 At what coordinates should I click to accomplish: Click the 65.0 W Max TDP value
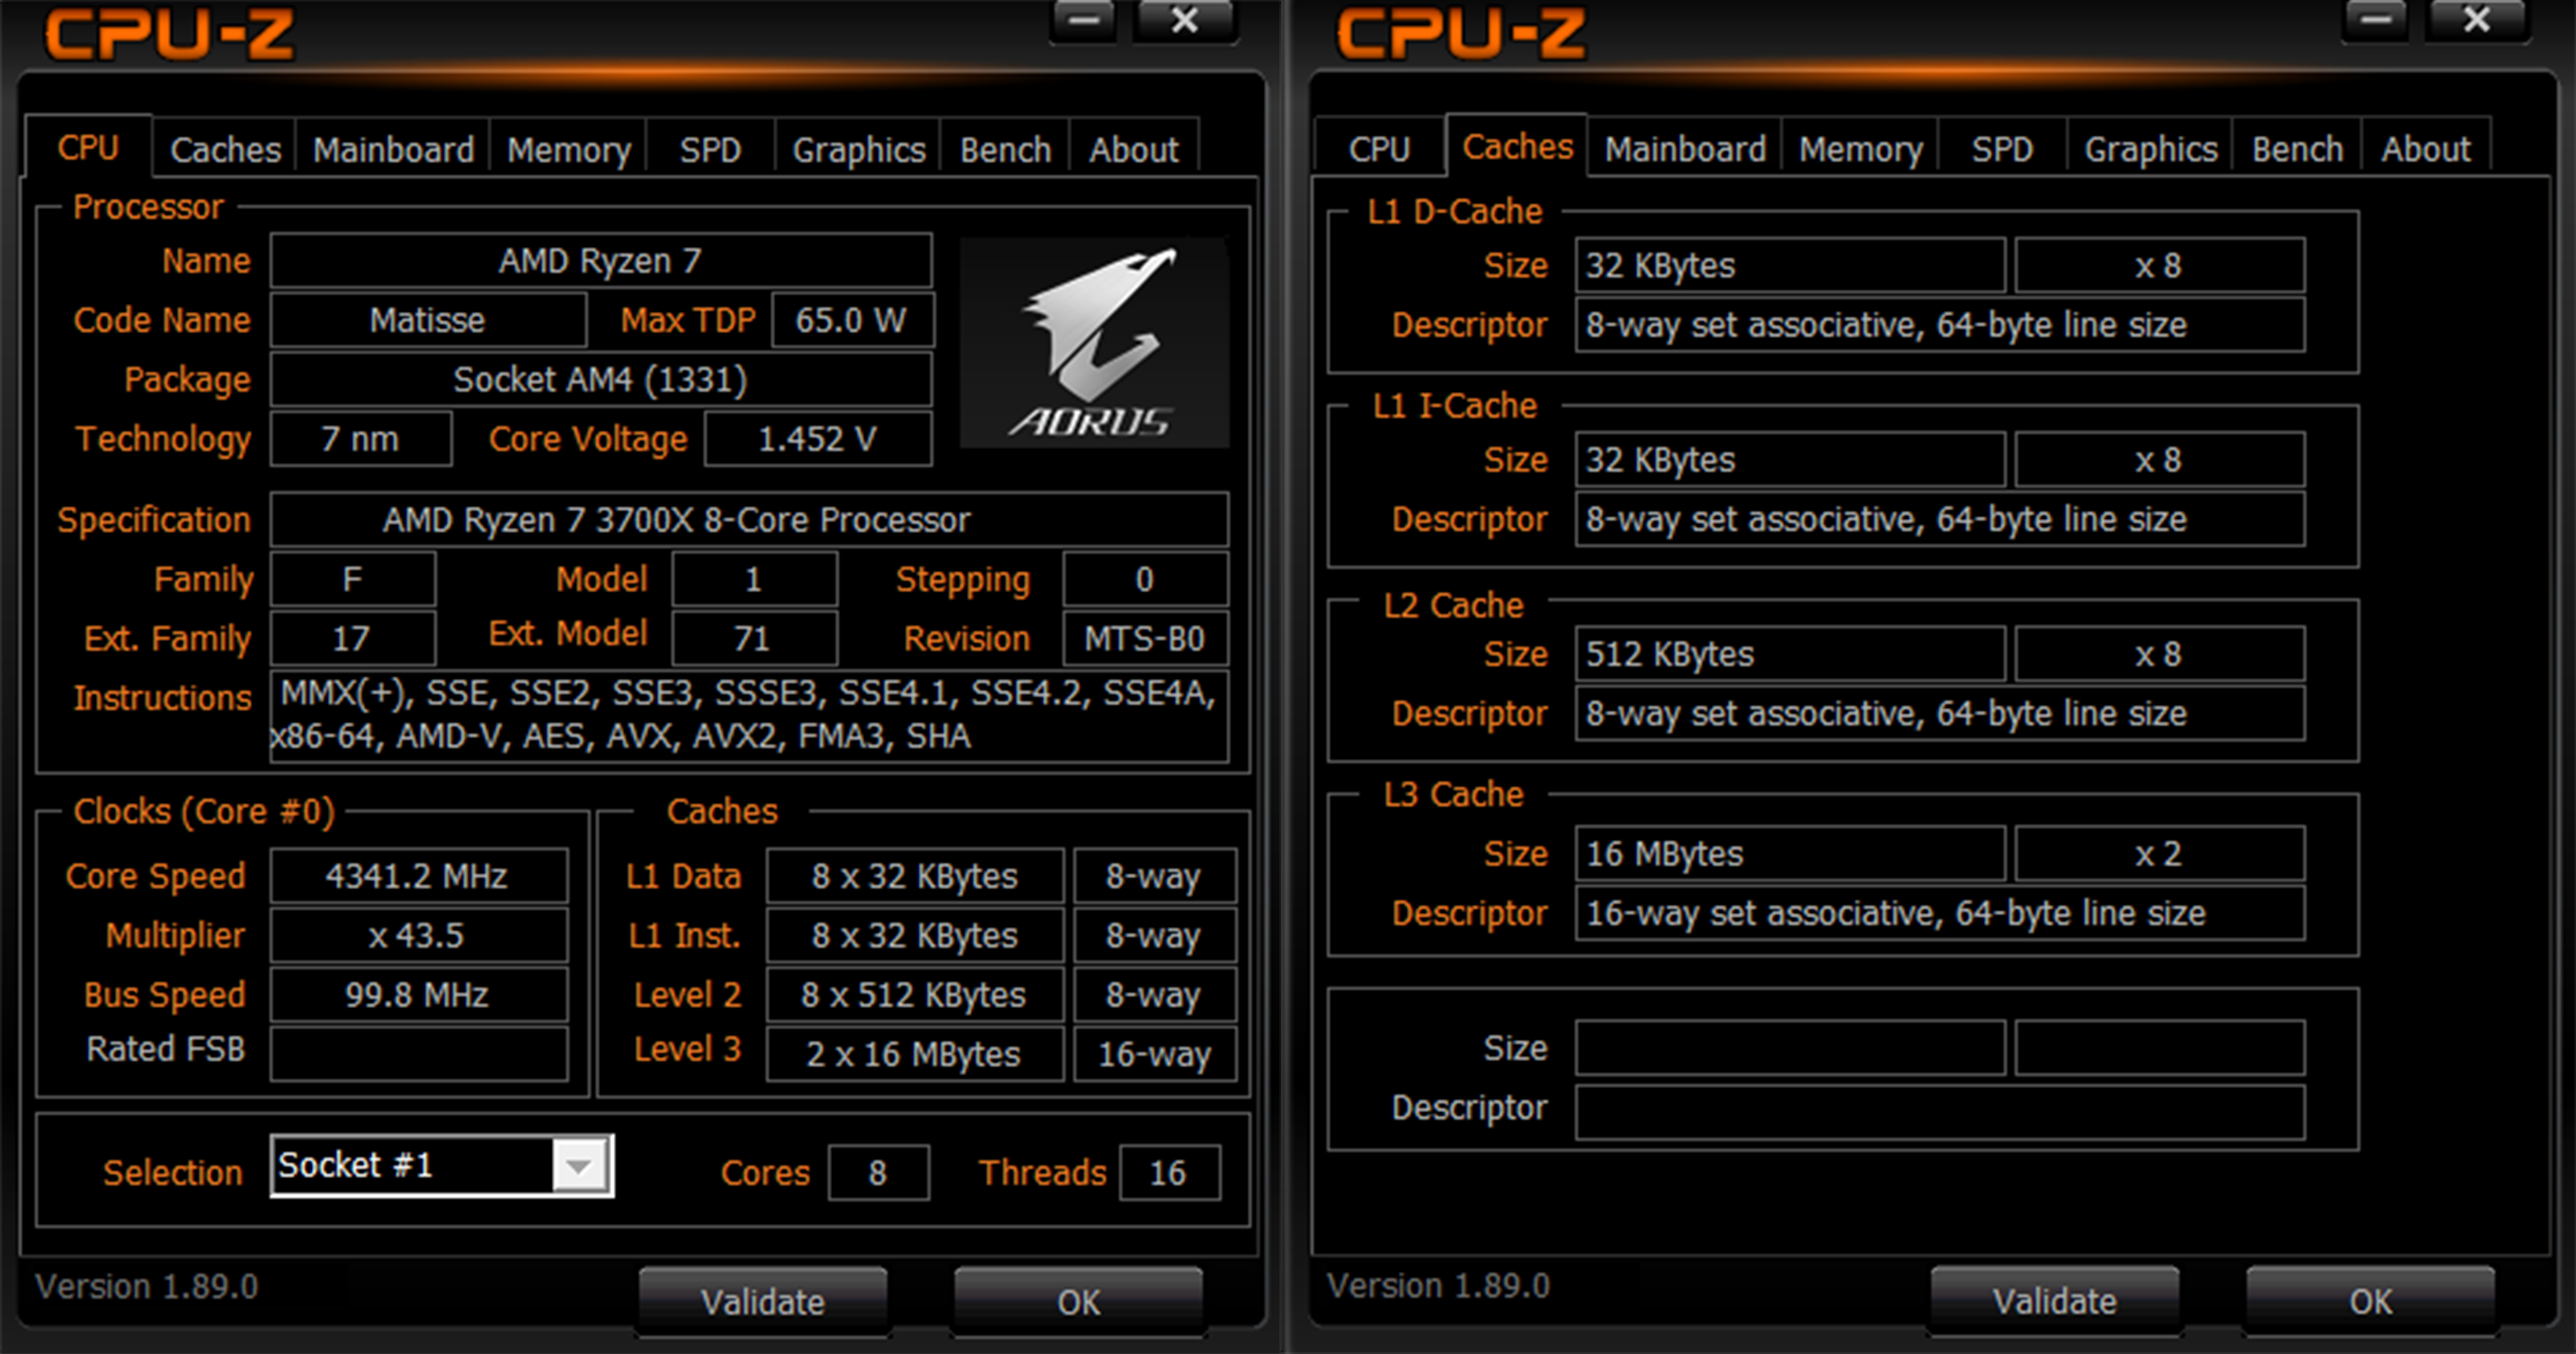(852, 320)
